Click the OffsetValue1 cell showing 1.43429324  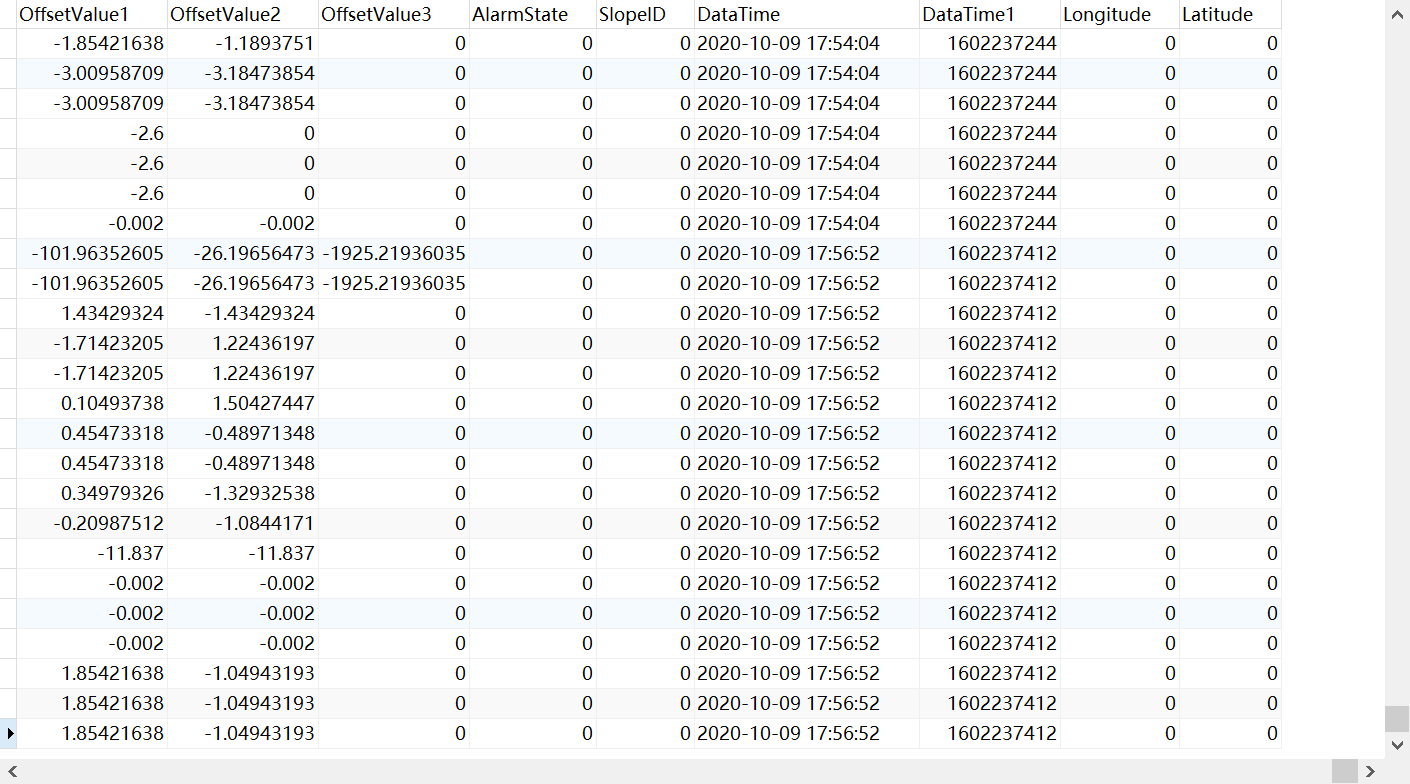point(92,314)
